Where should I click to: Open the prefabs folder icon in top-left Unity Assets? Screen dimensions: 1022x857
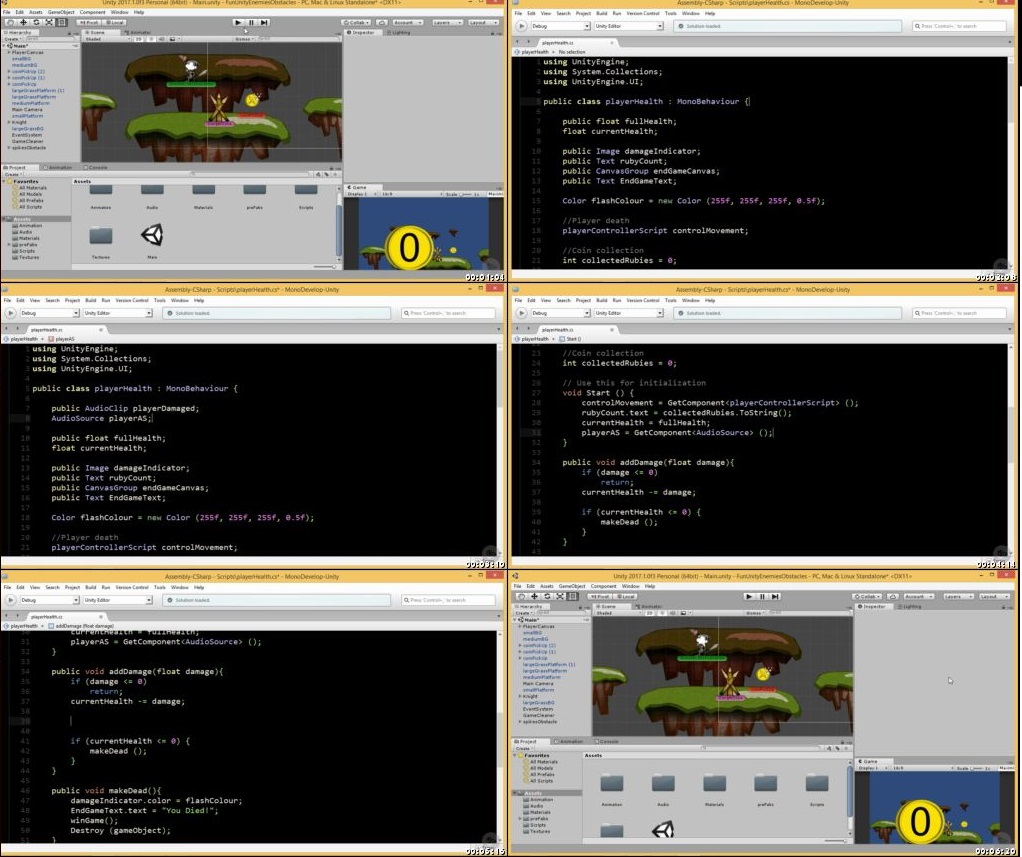tap(254, 190)
